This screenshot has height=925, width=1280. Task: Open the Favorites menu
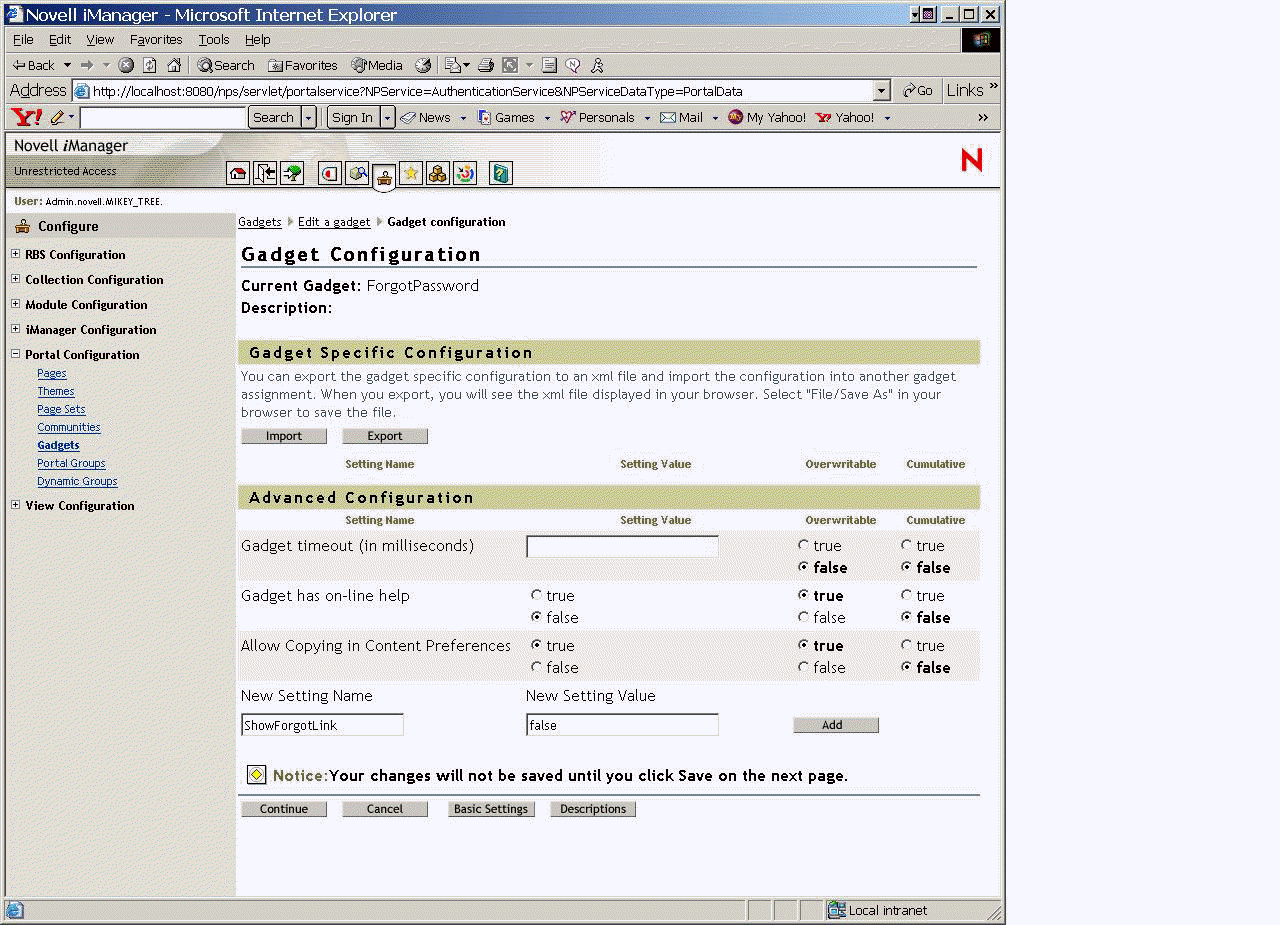point(156,39)
